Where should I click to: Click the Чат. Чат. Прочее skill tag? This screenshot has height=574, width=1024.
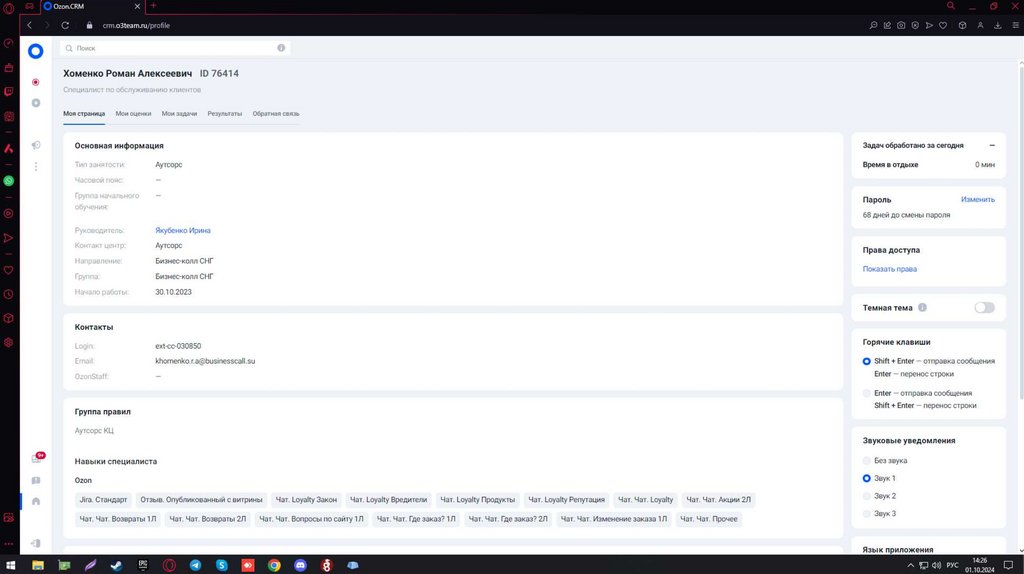pyautogui.click(x=709, y=518)
